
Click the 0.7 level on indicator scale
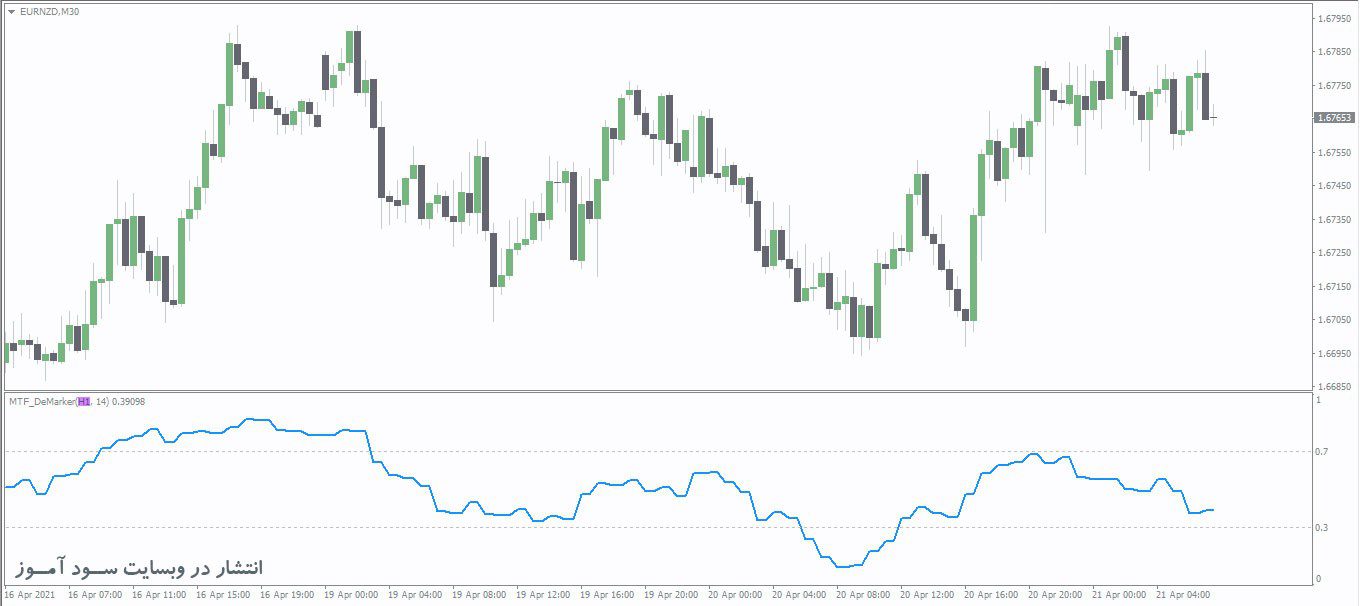(1322, 452)
